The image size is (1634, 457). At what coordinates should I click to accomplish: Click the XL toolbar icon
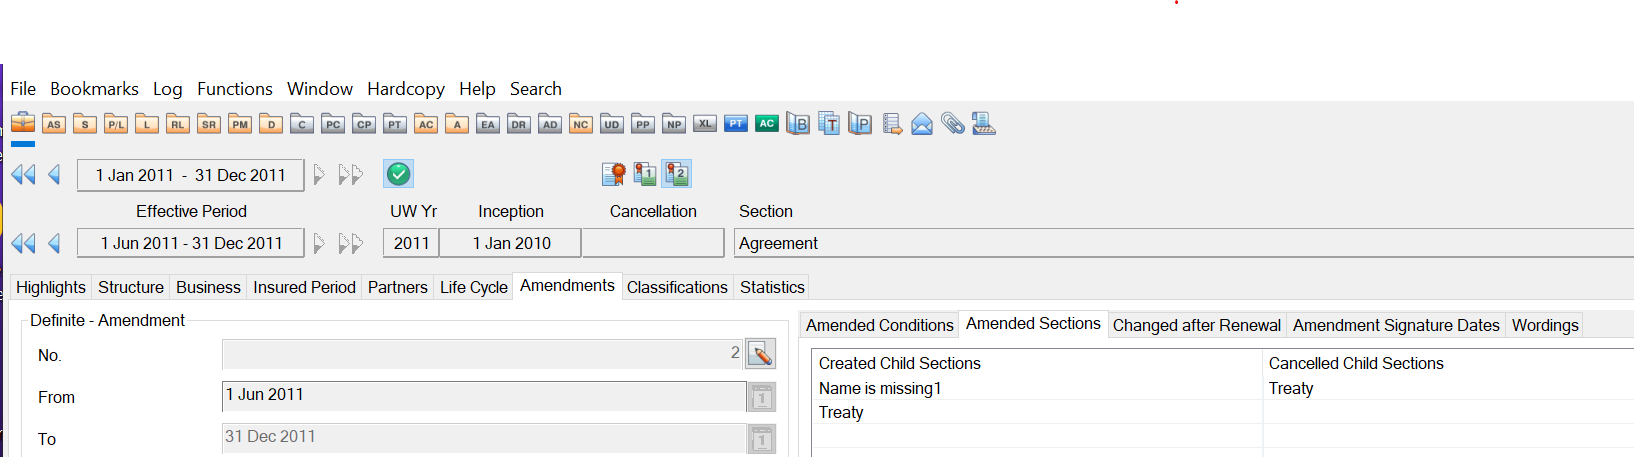(705, 124)
